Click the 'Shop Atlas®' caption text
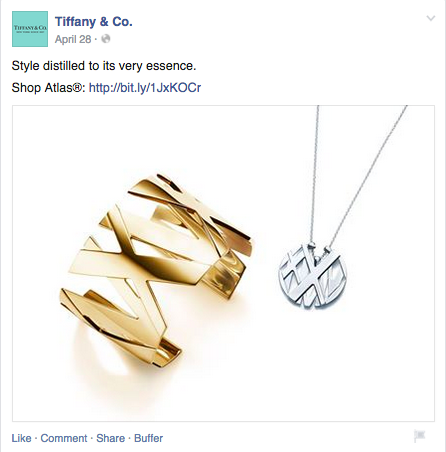 pos(49,88)
